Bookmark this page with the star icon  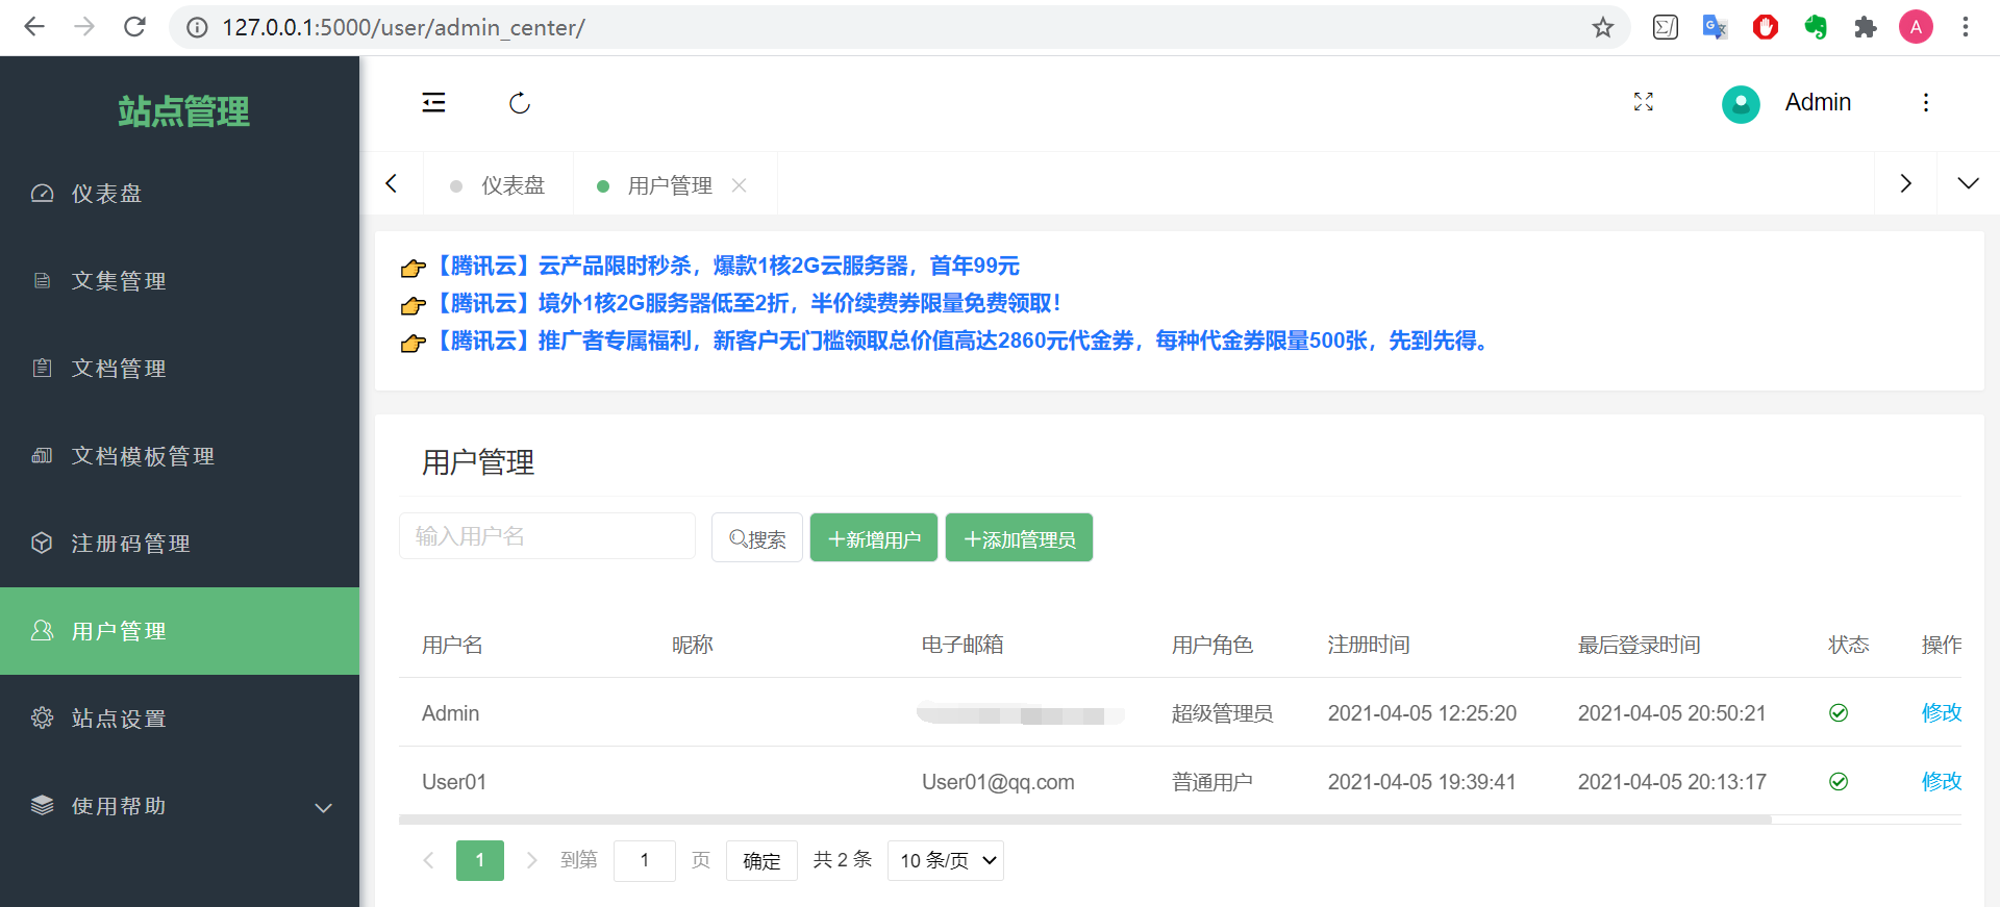point(1603,27)
